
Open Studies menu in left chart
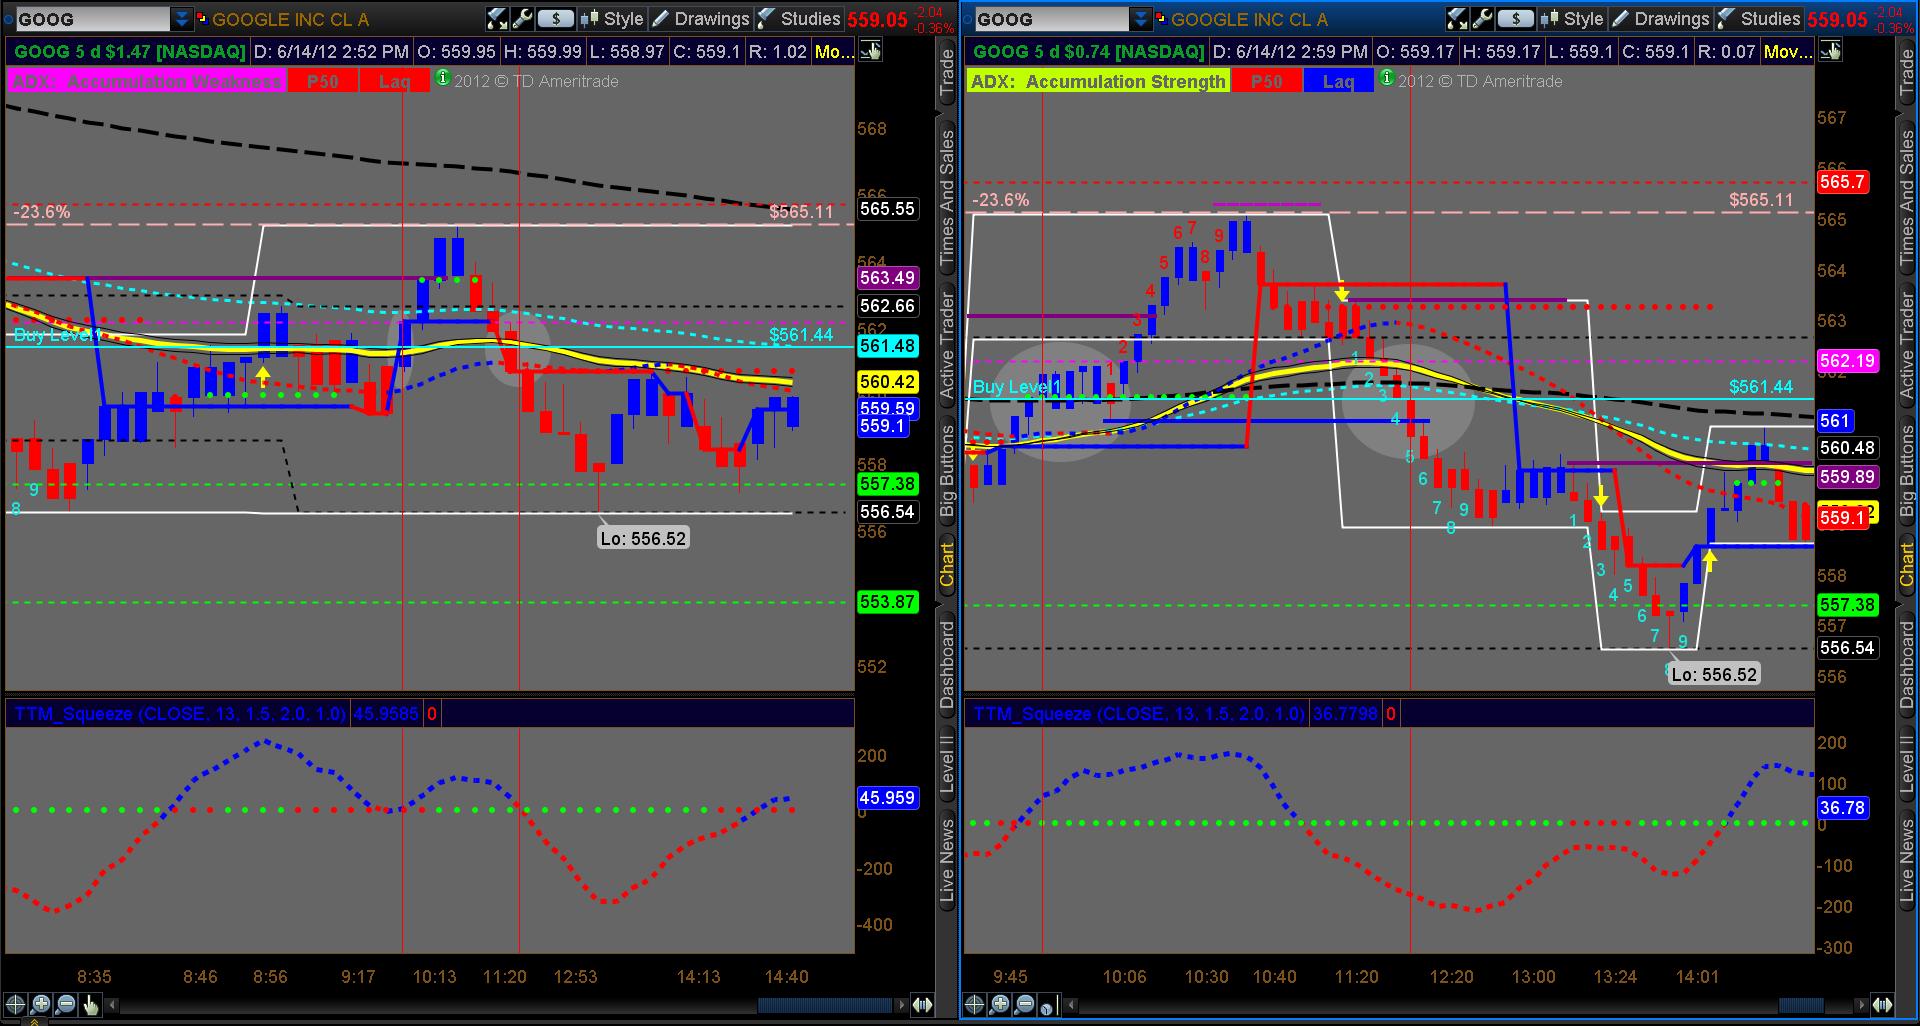pos(798,19)
